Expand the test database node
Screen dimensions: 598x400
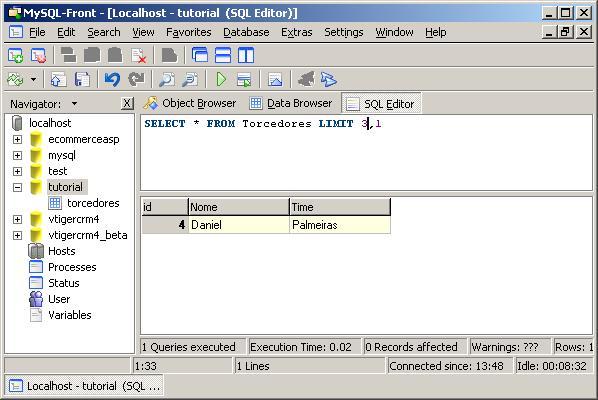17,172
